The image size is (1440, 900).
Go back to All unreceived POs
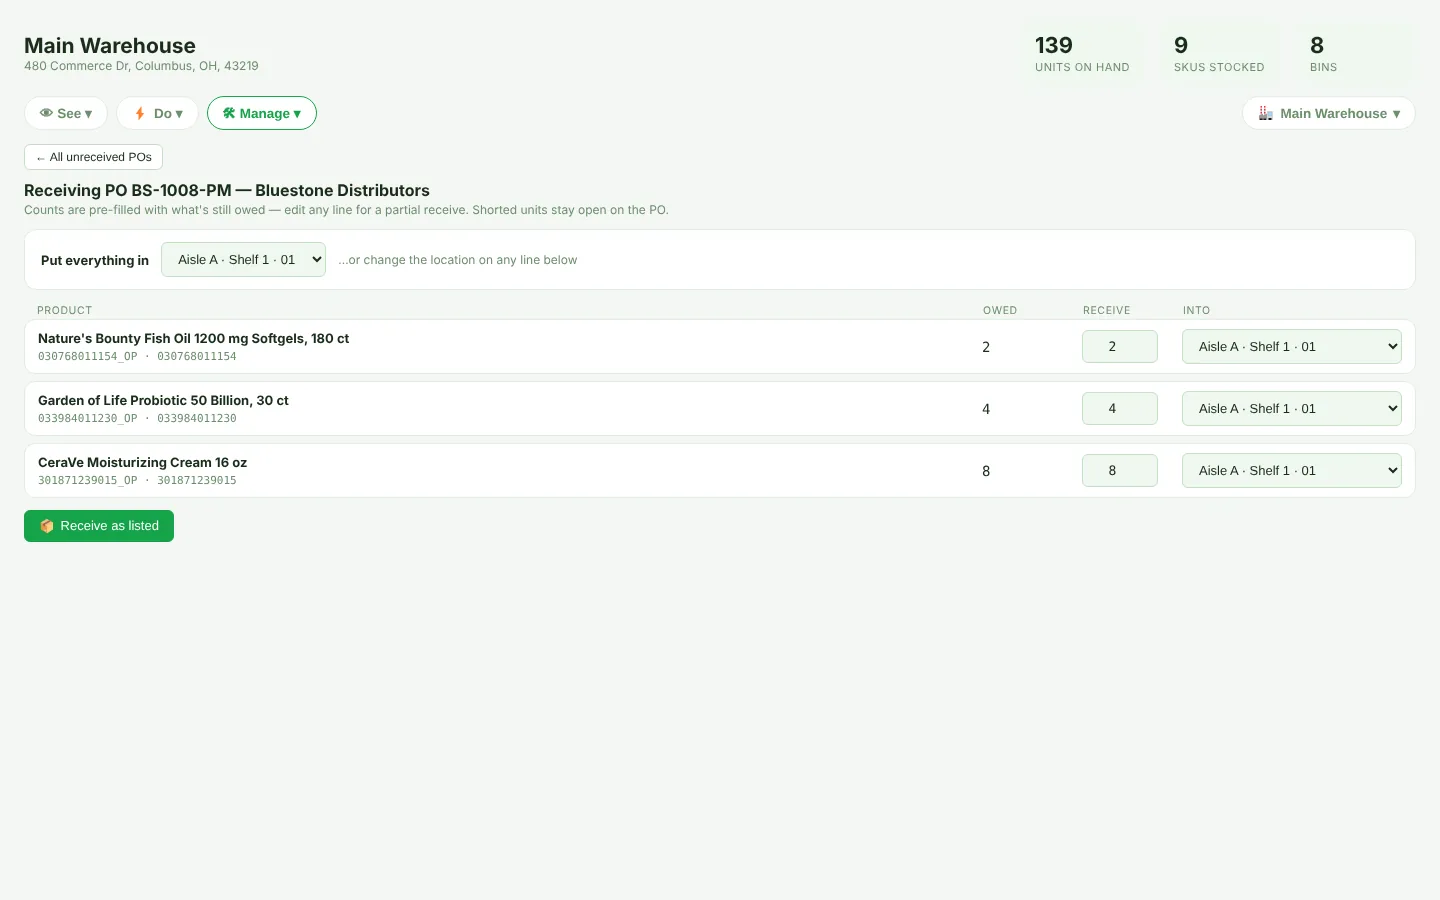pos(93,157)
